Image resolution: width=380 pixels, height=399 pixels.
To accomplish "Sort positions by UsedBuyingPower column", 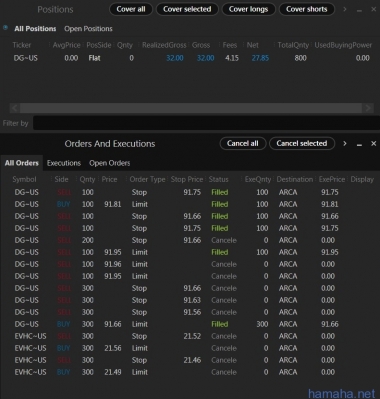I will (x=343, y=45).
